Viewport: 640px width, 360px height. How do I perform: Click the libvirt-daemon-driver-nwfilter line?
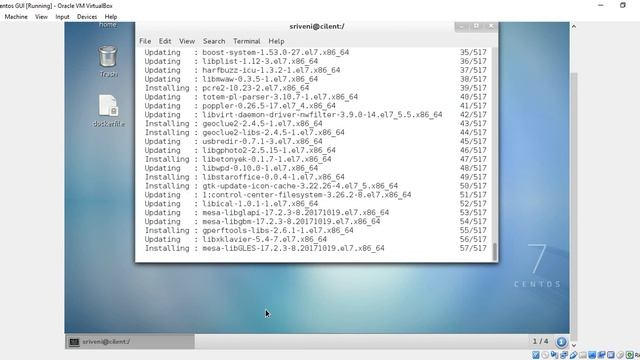click(x=316, y=115)
